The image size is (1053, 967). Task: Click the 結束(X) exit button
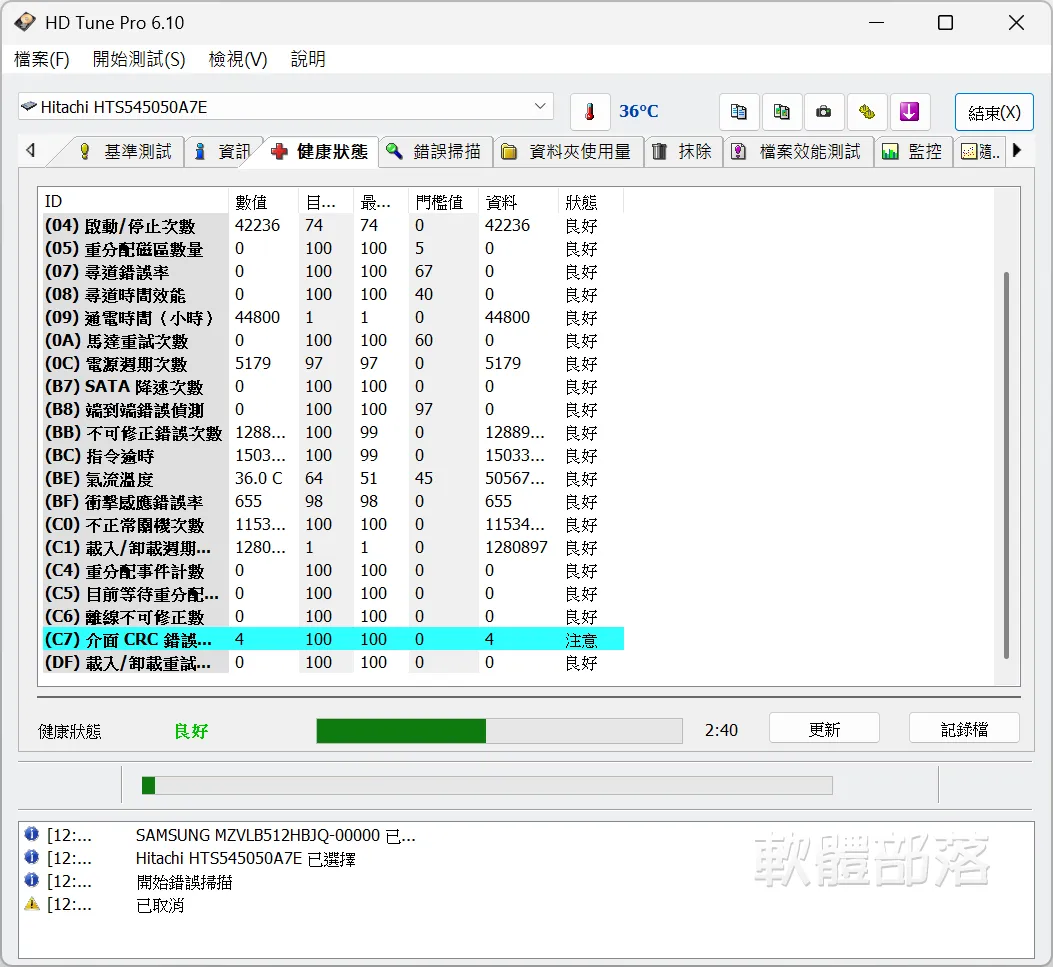(x=994, y=112)
